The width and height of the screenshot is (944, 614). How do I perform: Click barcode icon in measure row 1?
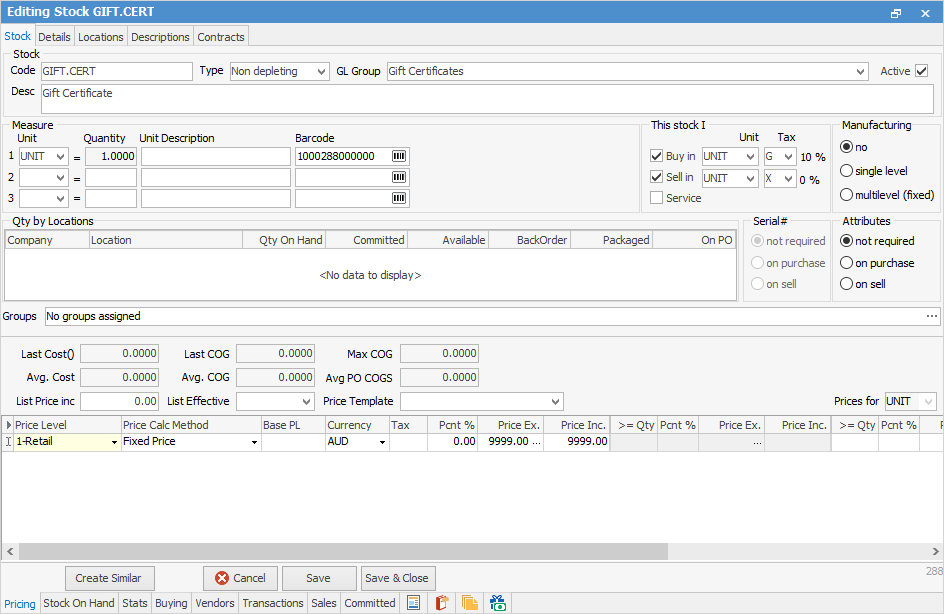point(399,157)
